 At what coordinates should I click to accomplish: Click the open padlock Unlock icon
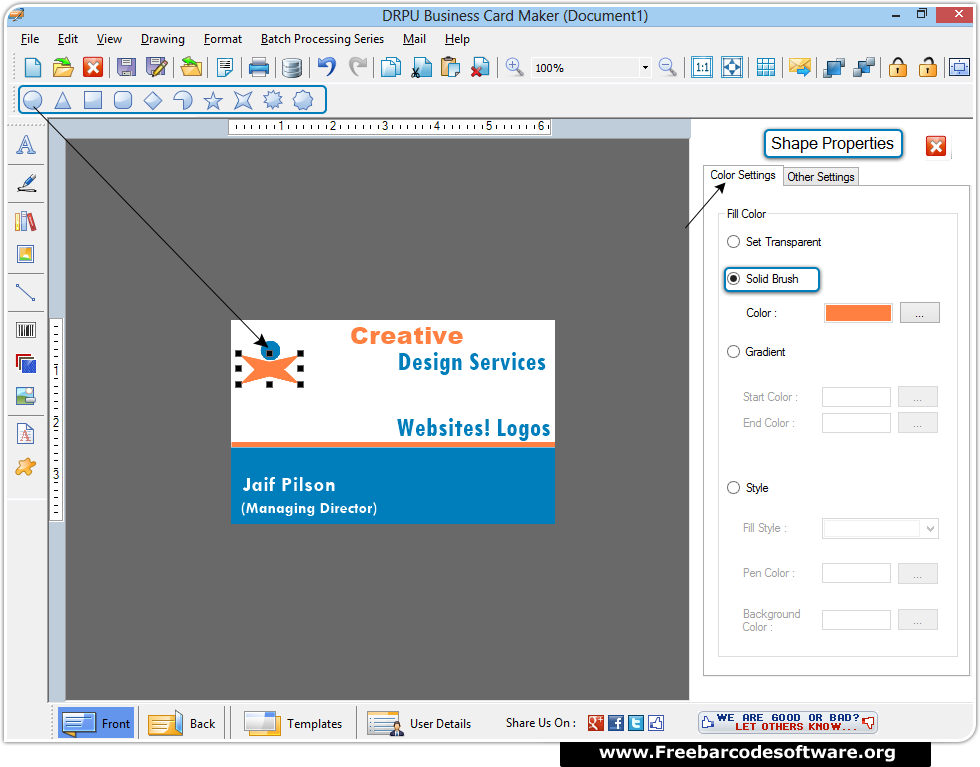[928, 67]
